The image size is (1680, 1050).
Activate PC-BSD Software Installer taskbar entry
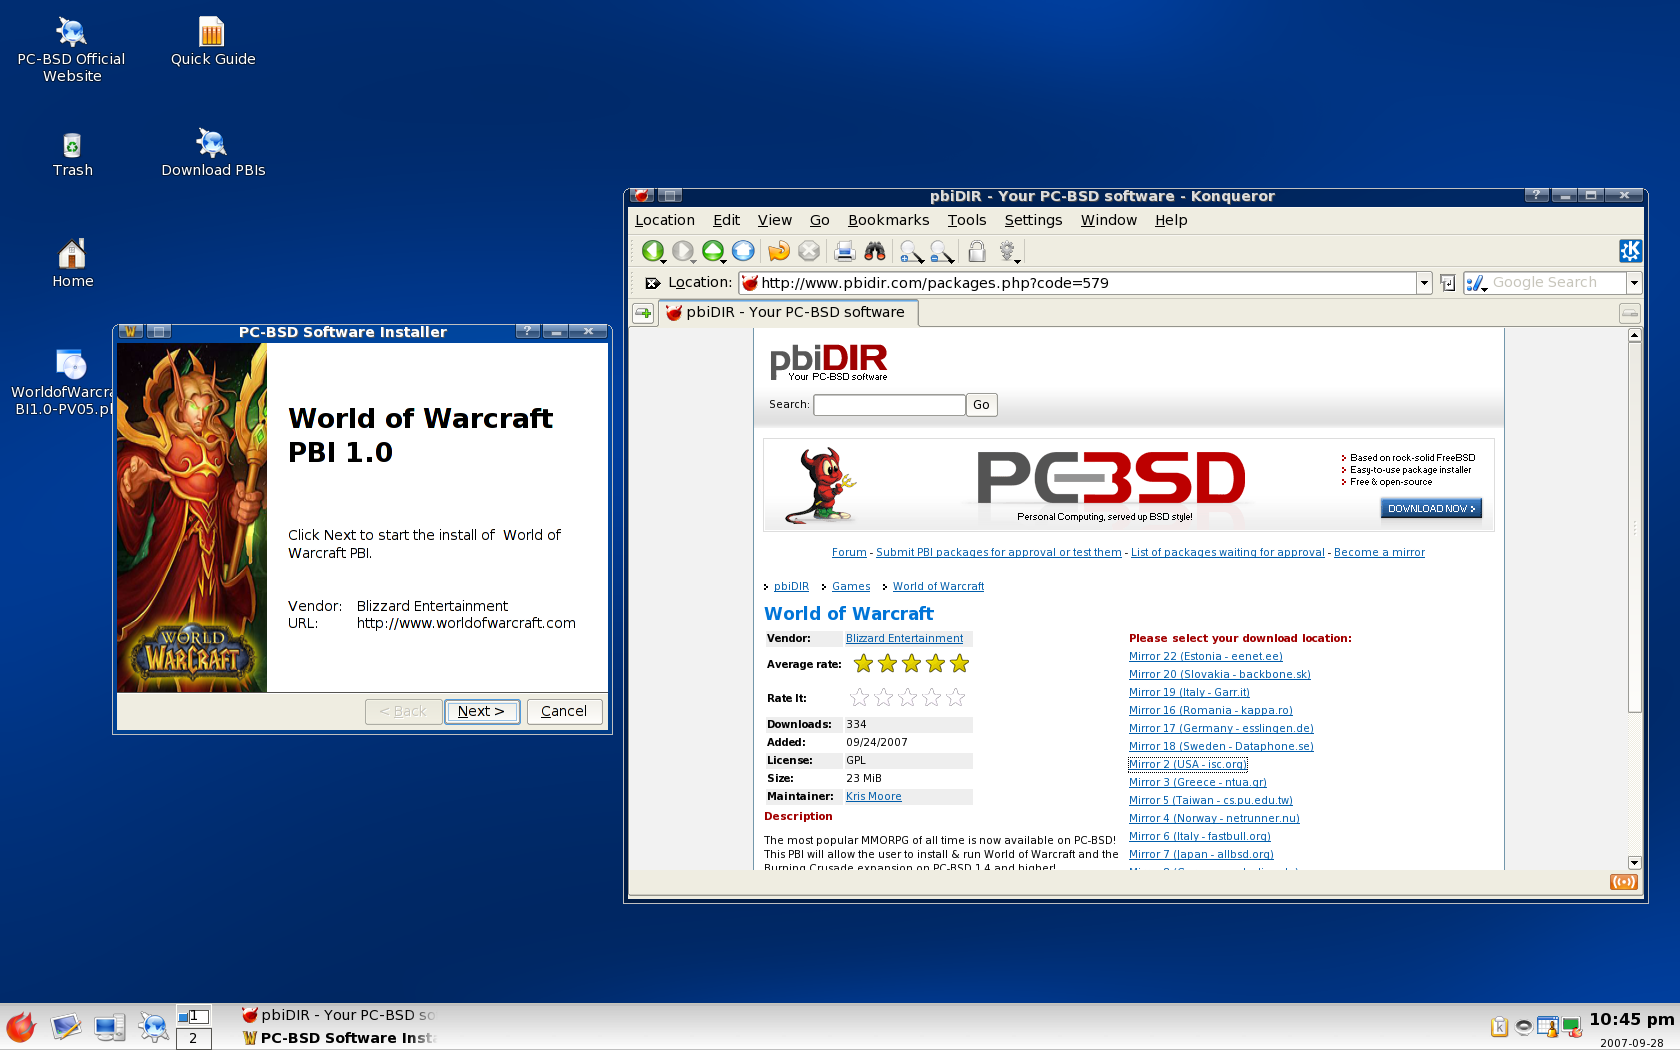(x=338, y=1038)
